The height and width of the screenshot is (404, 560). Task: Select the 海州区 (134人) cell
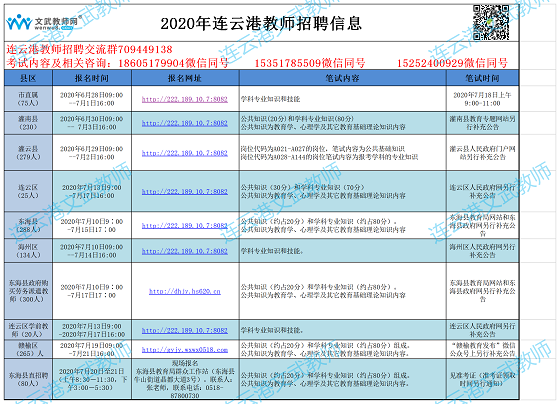coord(28,251)
